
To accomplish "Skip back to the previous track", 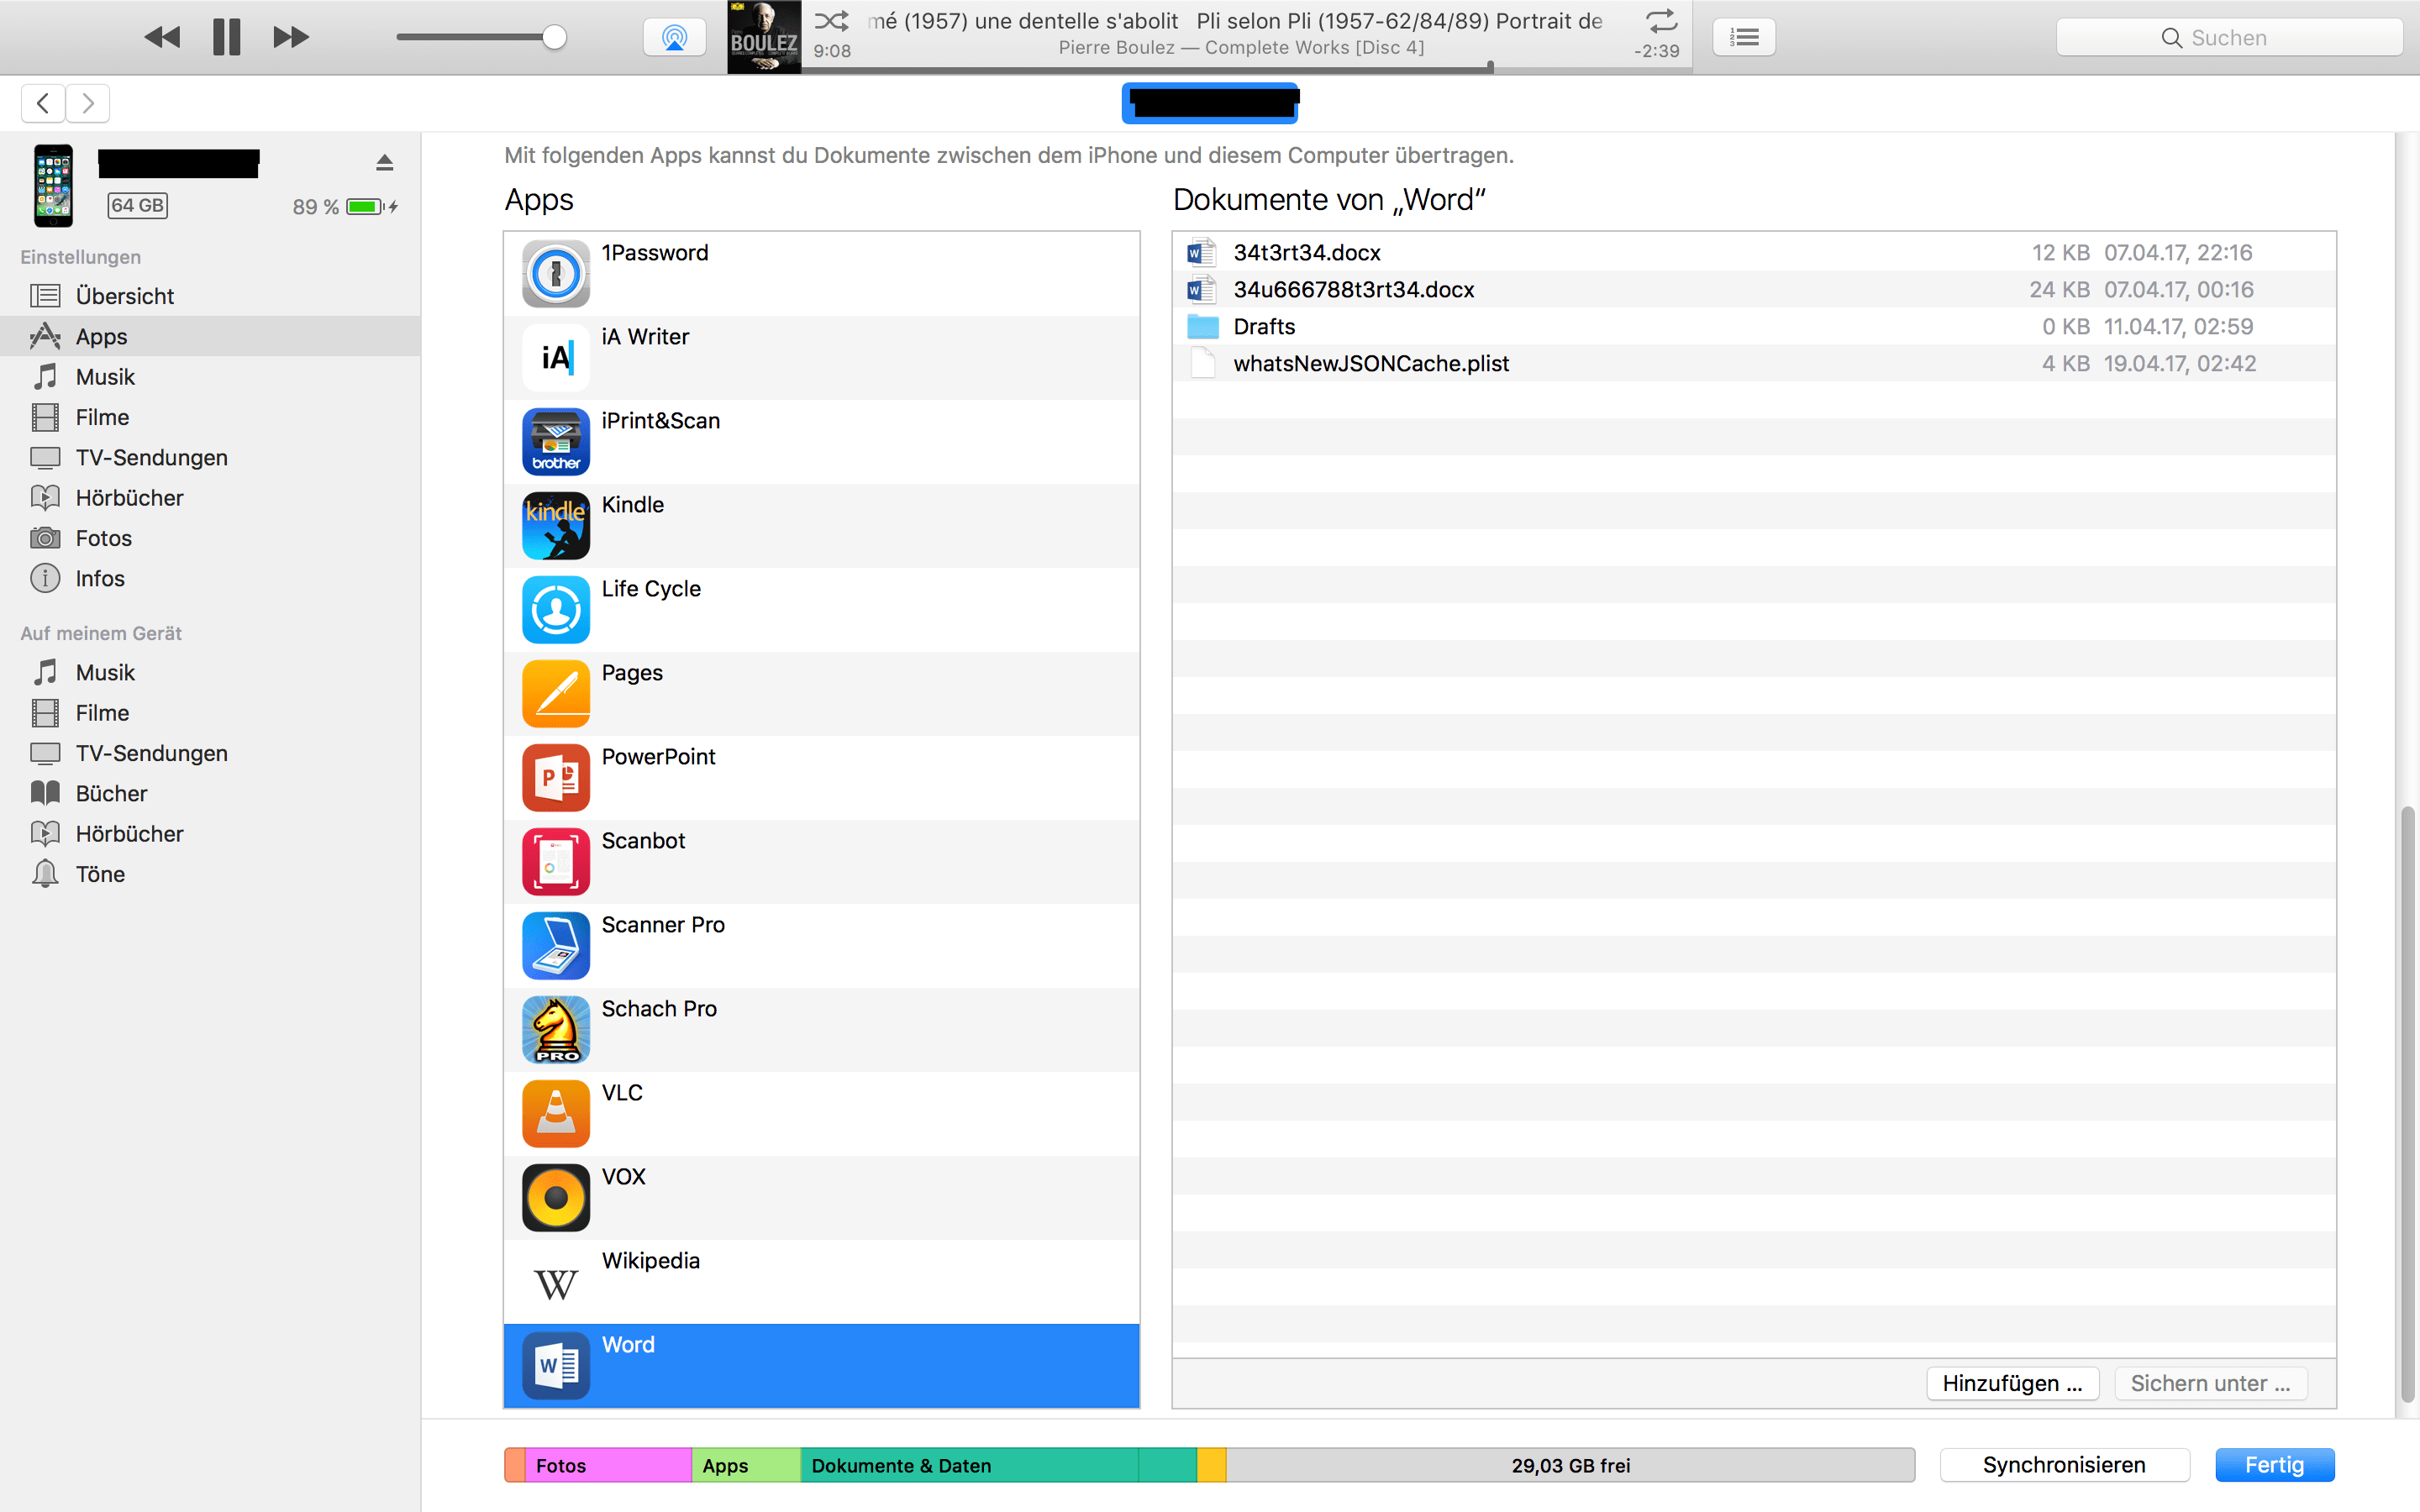I will pyautogui.click(x=162, y=38).
